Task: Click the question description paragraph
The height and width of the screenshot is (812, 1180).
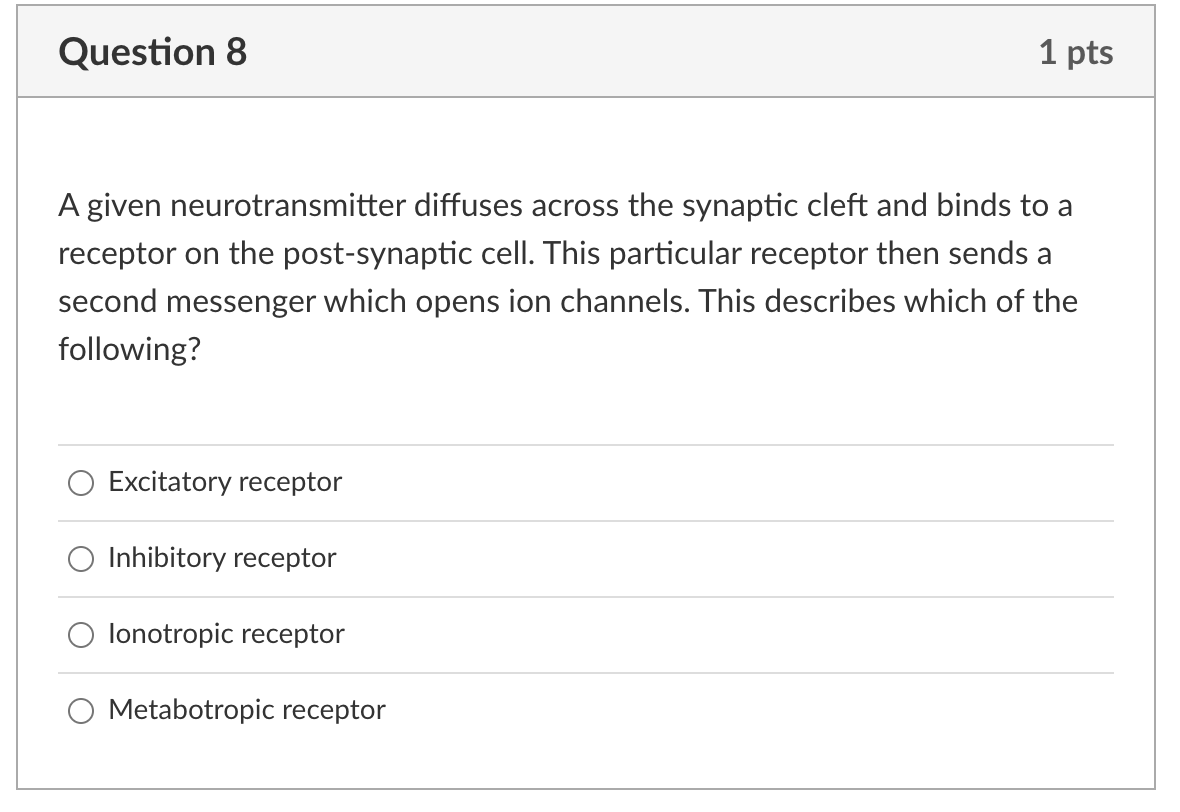Action: coord(569,277)
